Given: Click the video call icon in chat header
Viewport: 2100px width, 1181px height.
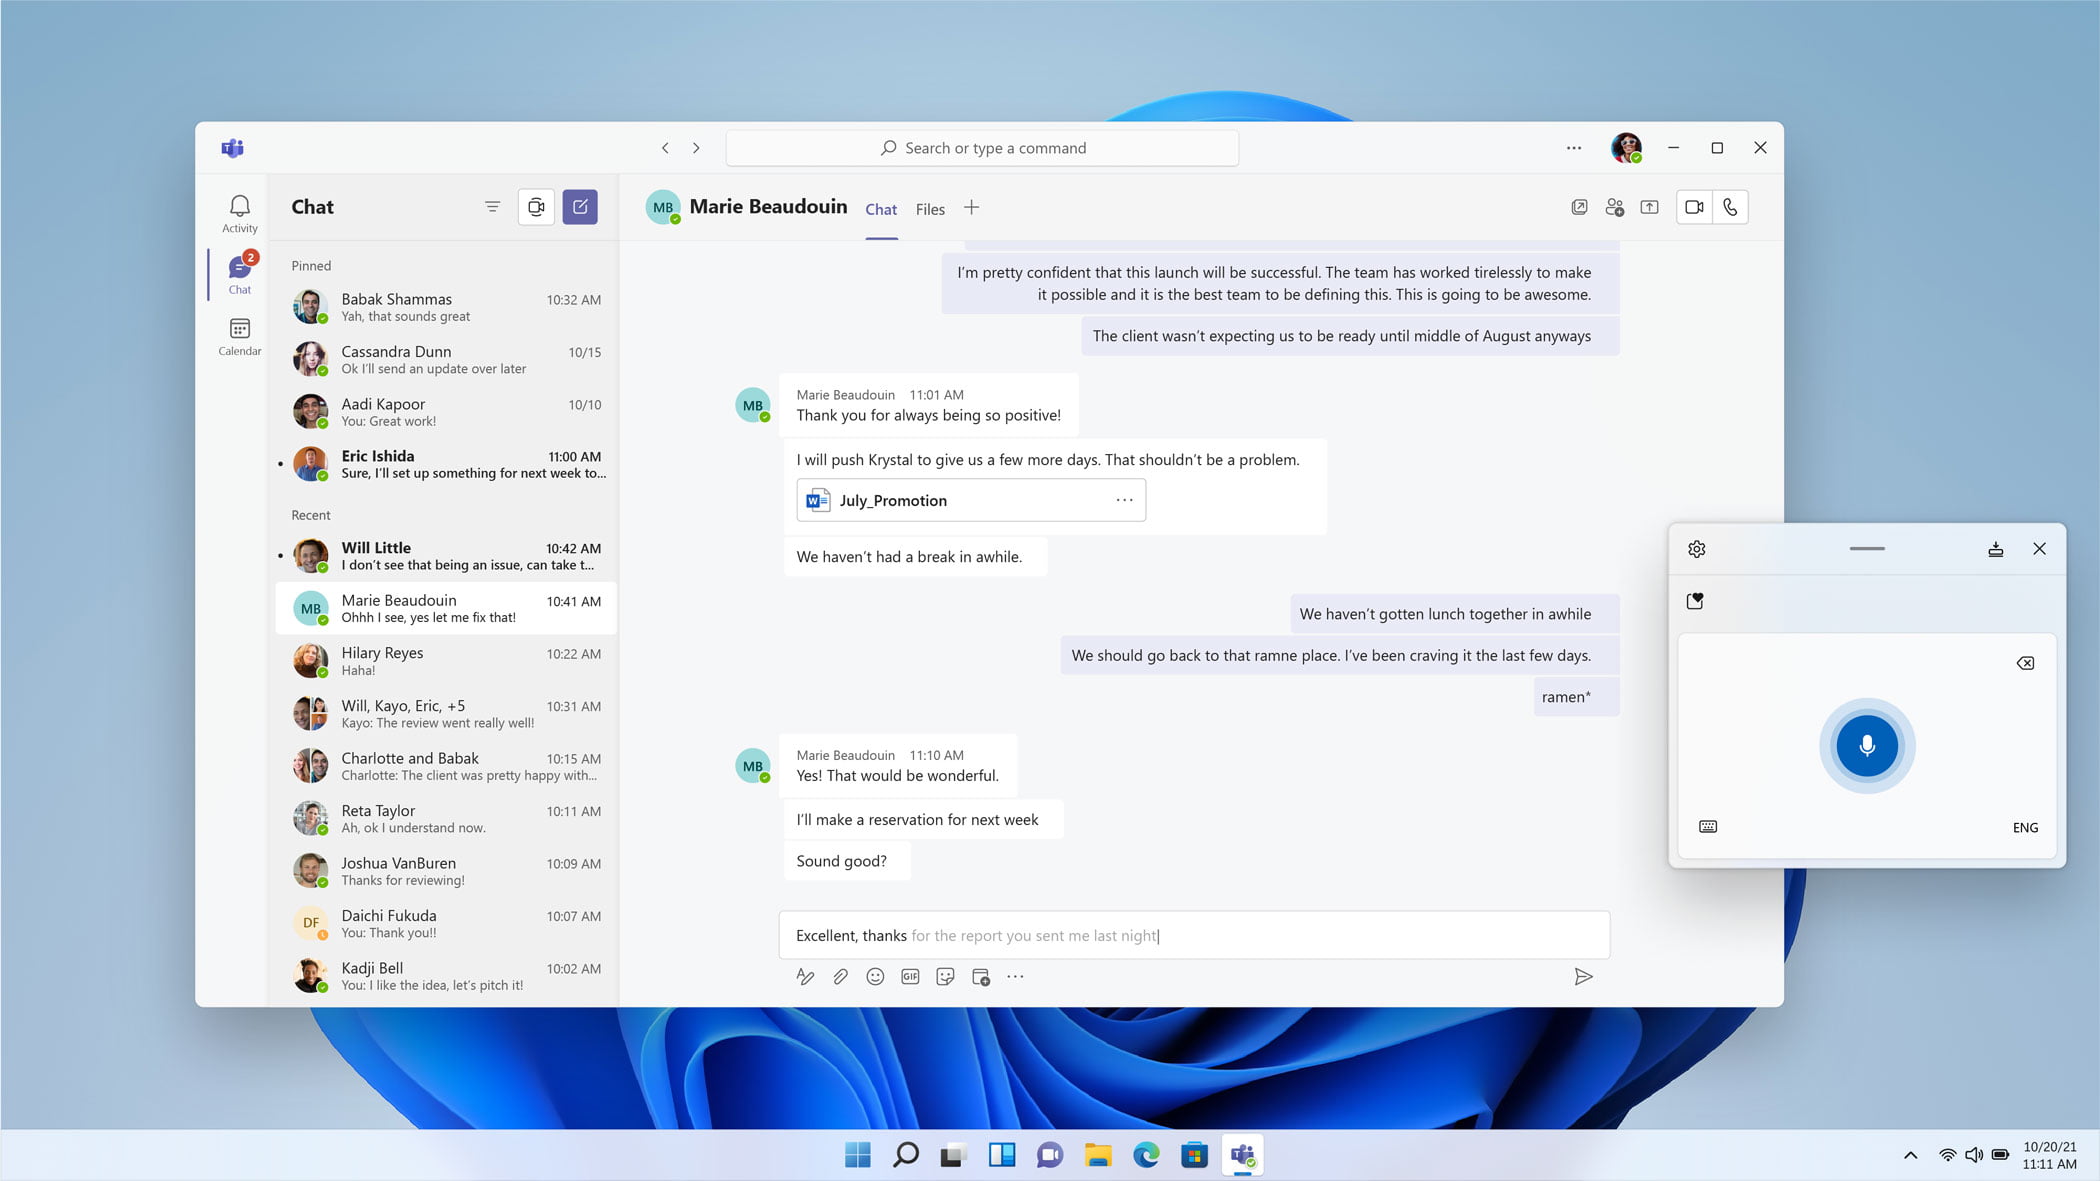Looking at the screenshot, I should click(1693, 206).
